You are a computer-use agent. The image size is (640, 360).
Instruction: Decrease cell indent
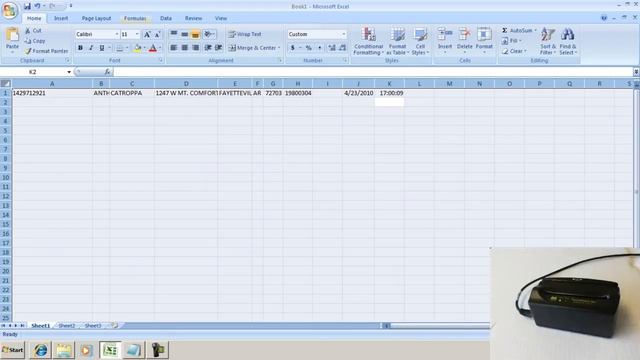point(208,48)
